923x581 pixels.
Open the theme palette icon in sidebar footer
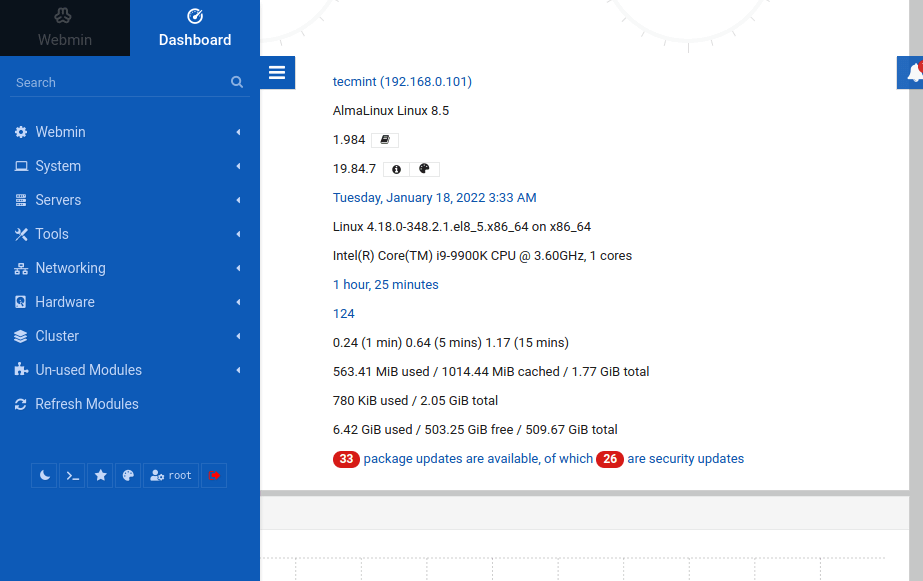tap(128, 475)
